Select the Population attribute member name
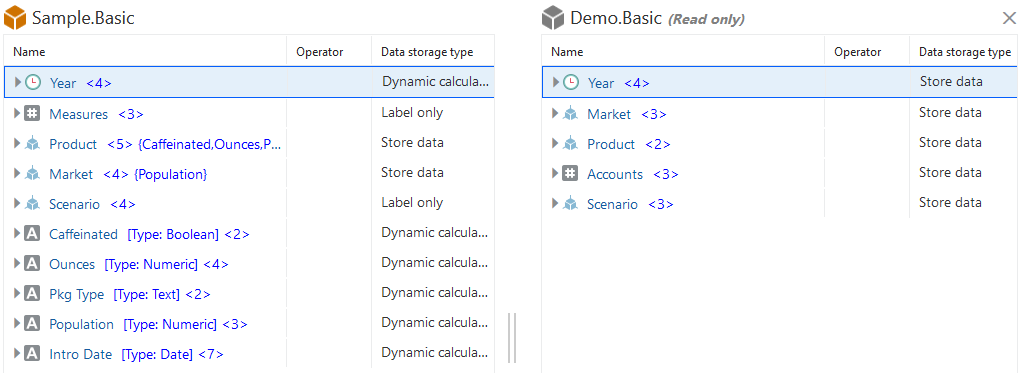This screenshot has width=1026, height=373. click(81, 325)
